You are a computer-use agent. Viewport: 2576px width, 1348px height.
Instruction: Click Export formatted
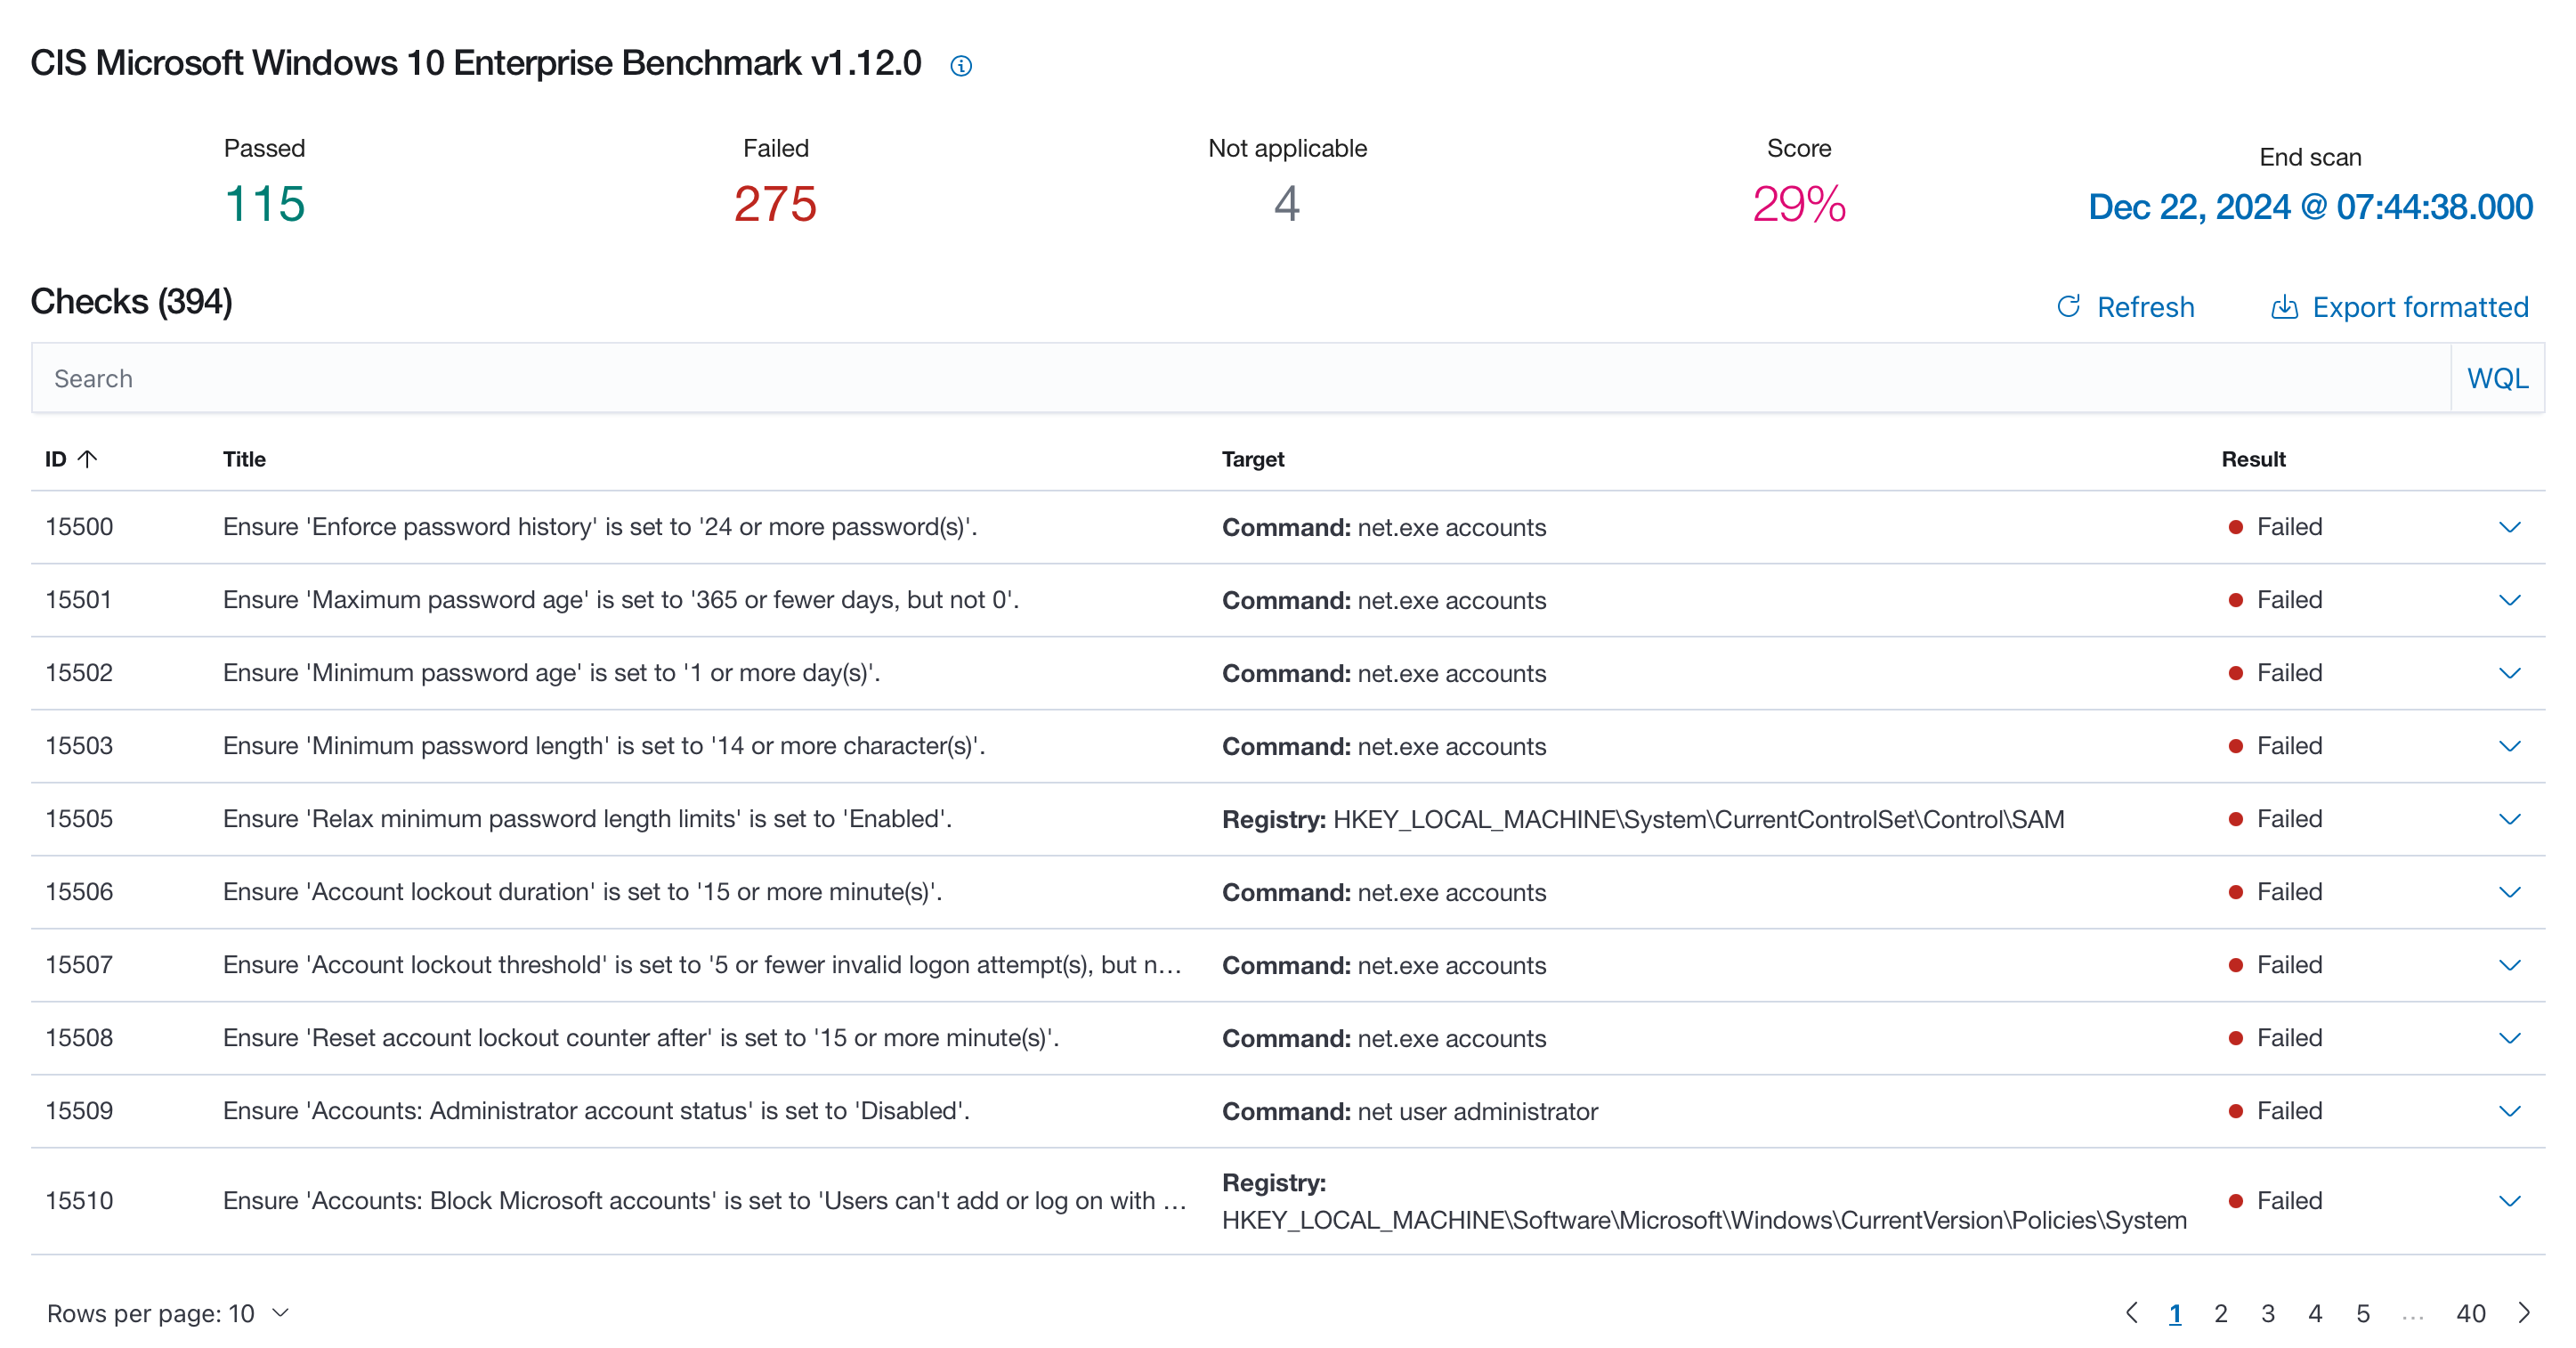pyautogui.click(x=2399, y=307)
